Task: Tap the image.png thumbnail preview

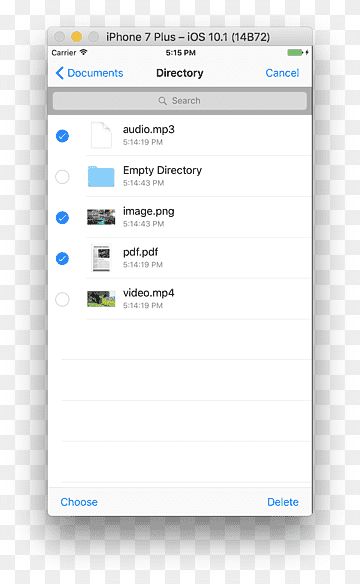Action: [x=101, y=217]
